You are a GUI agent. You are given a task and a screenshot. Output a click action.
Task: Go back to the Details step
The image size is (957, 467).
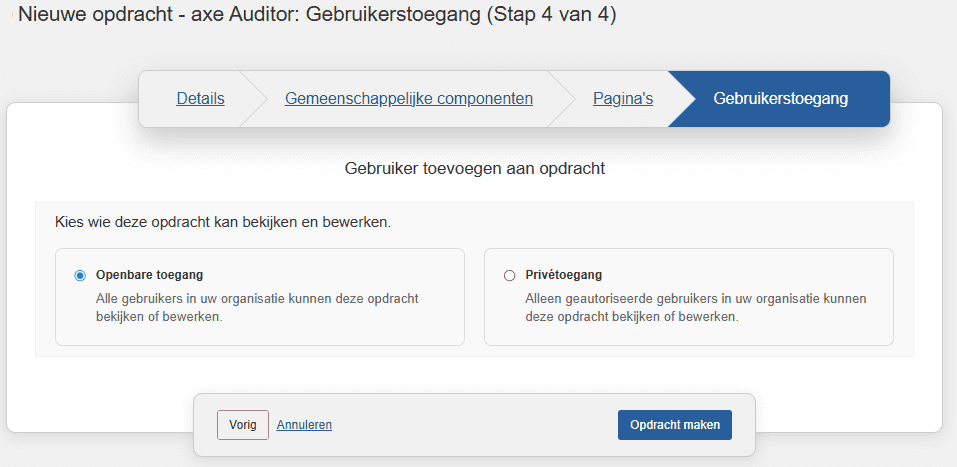200,99
